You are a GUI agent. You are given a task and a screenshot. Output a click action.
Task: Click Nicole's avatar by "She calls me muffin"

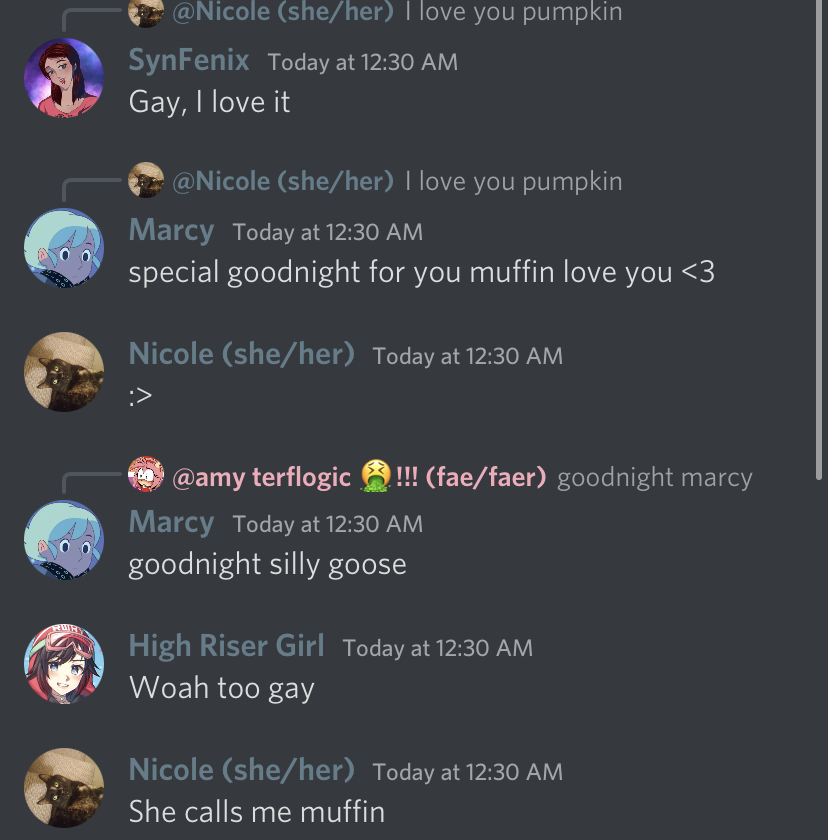point(64,788)
